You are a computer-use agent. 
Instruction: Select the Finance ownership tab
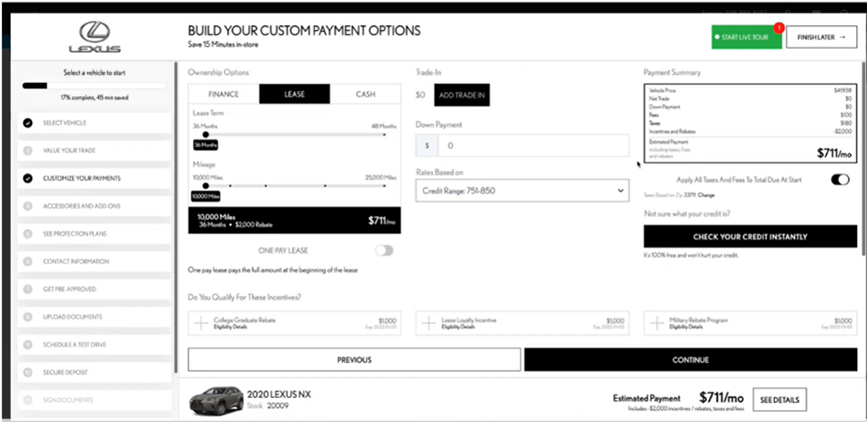(223, 94)
